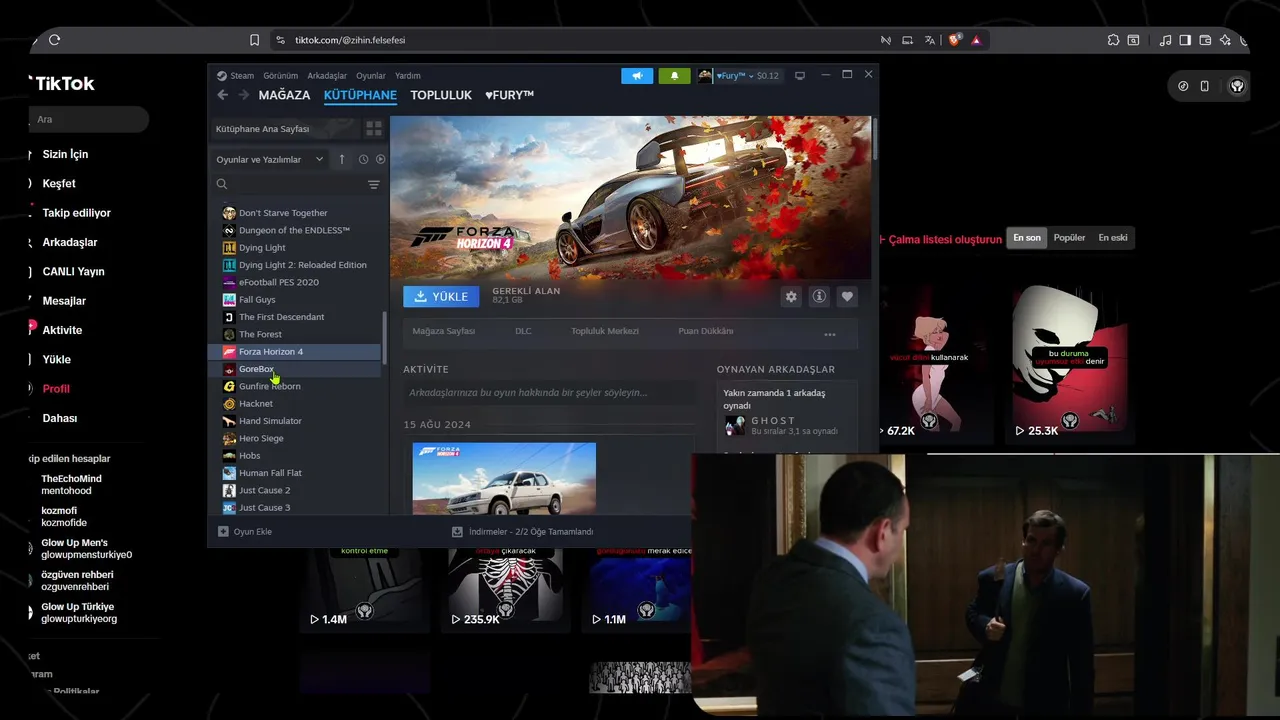
Task: Click the library search magnifier icon
Action: pos(222,184)
